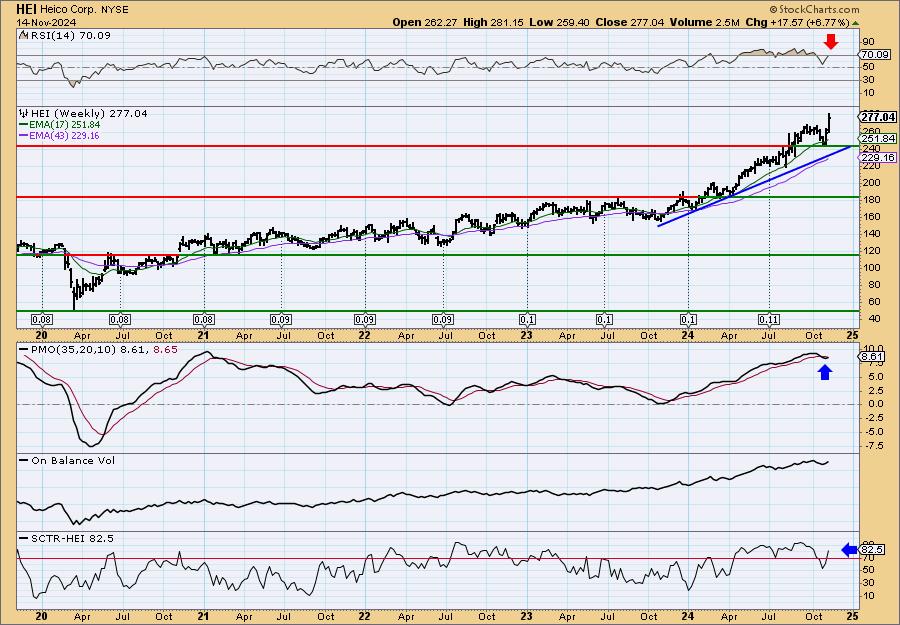Click the On Balance Vol panel label

73,460
